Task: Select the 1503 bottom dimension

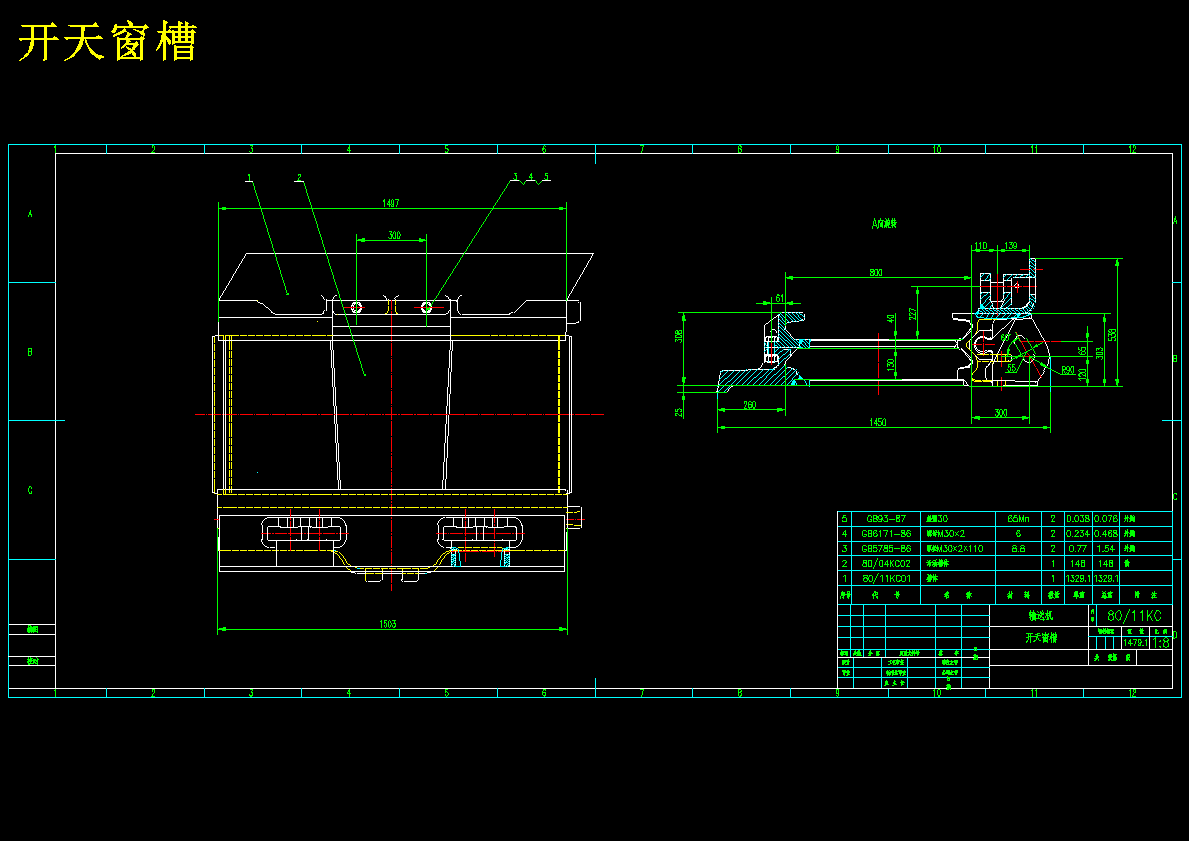Action: point(388,624)
